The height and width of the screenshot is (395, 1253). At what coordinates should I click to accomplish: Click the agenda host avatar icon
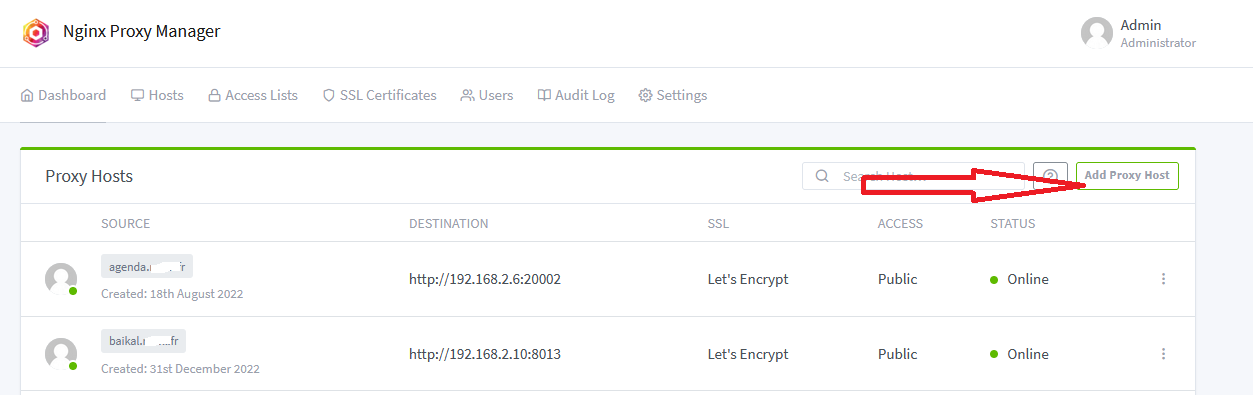pos(61,279)
